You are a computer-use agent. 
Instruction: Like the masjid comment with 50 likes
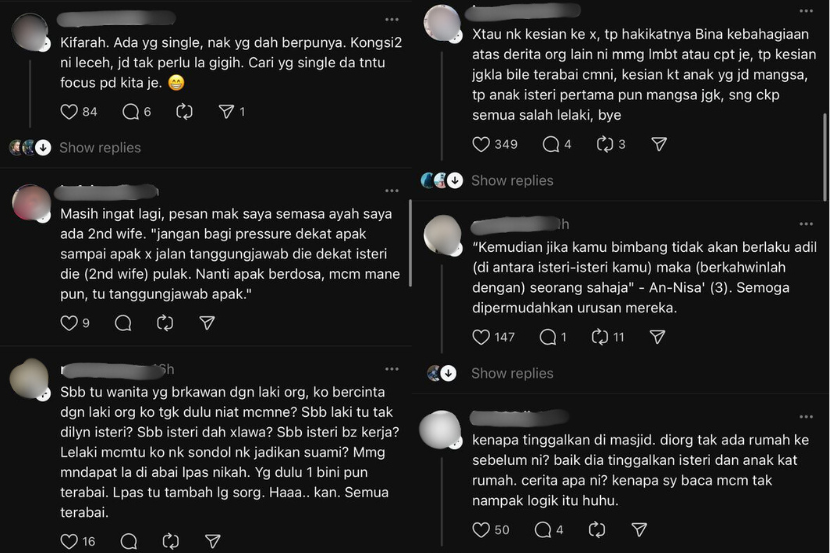(x=481, y=530)
